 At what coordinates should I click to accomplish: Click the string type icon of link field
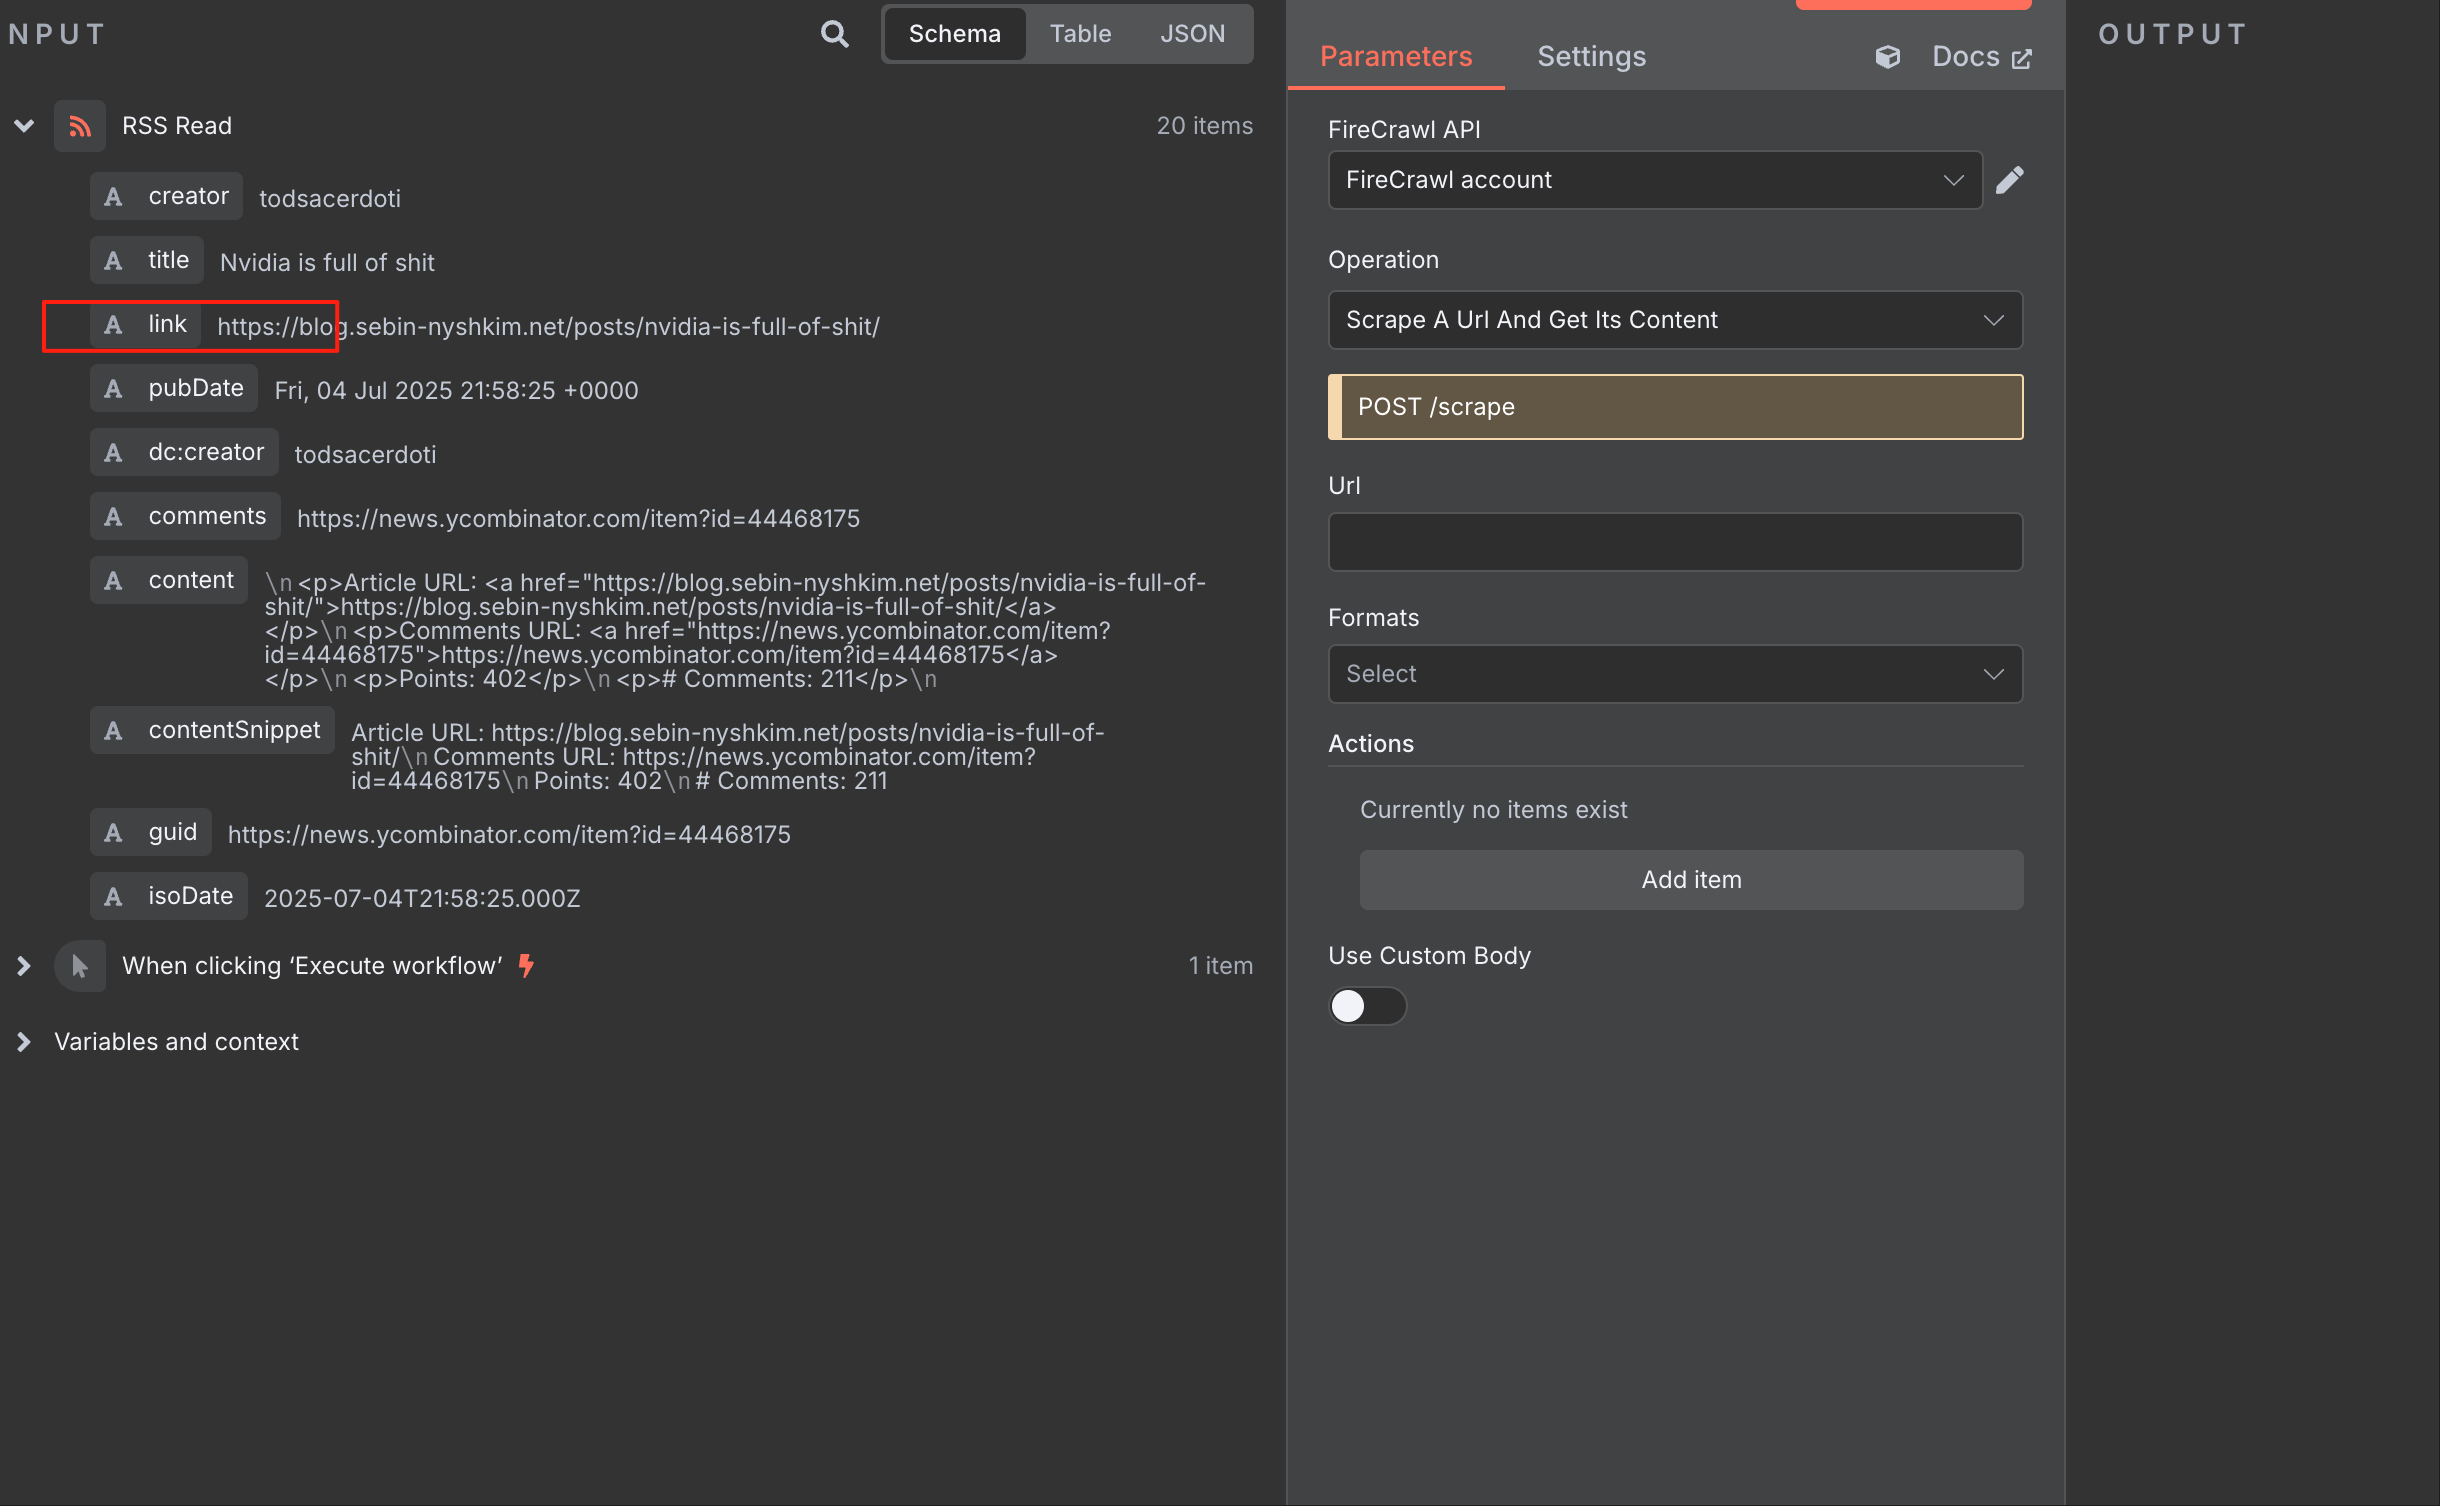[x=114, y=325]
